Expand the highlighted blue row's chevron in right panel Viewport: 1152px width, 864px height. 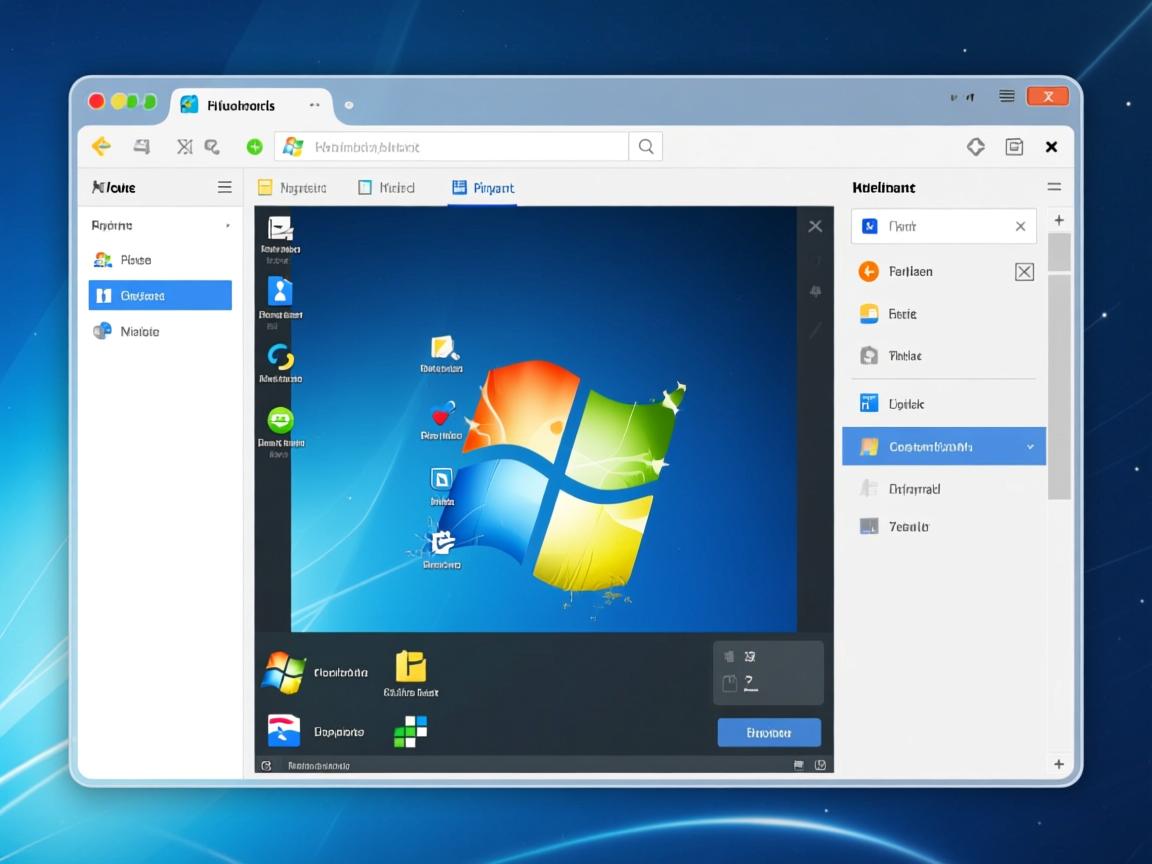[x=1030, y=447]
